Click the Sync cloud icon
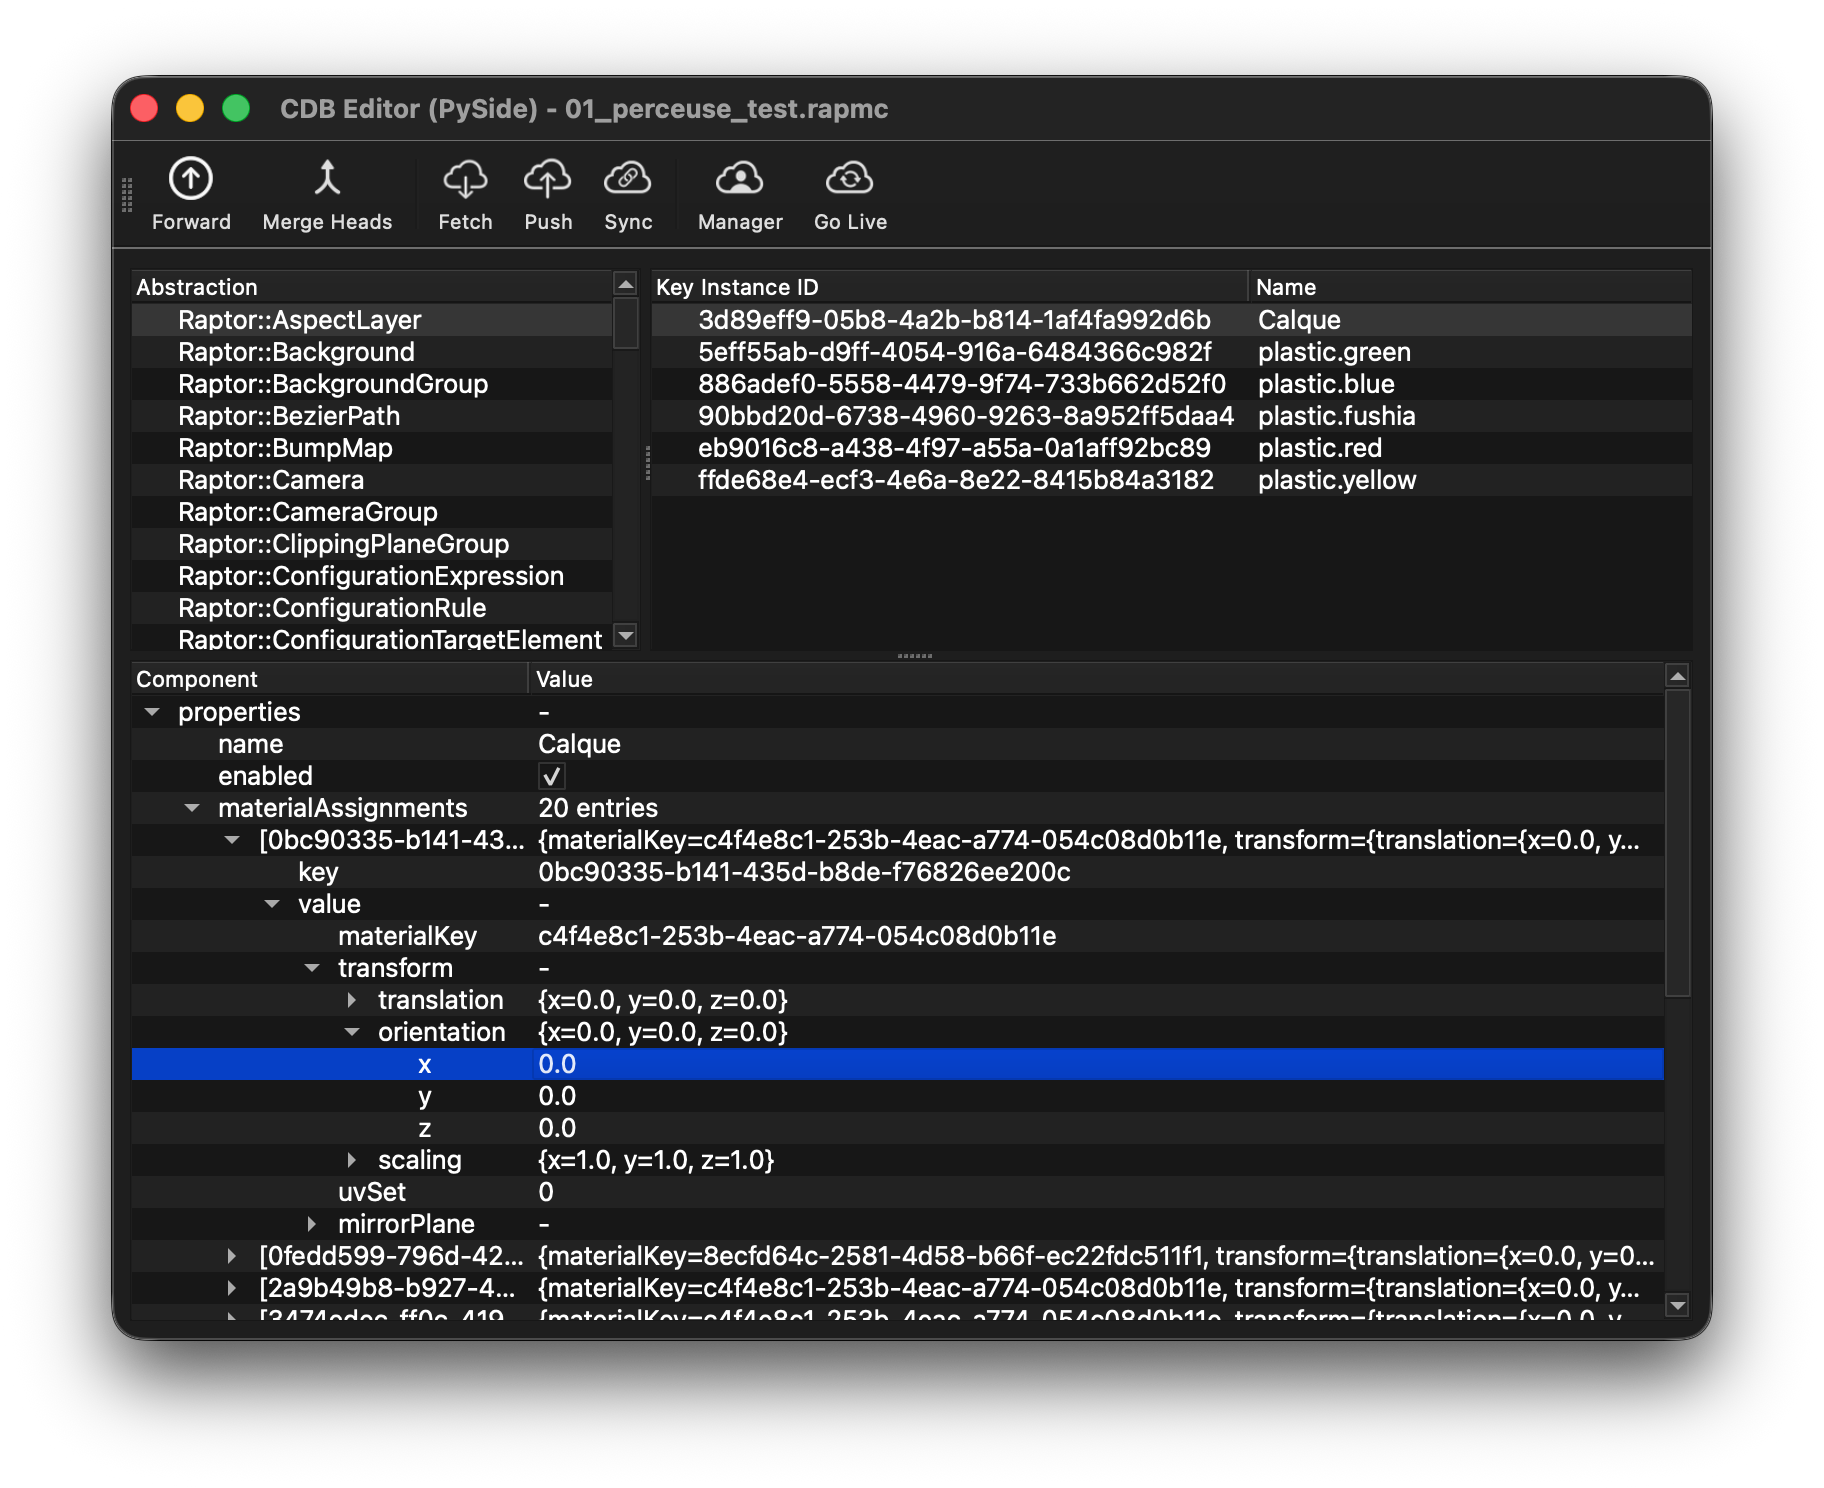 (x=628, y=180)
